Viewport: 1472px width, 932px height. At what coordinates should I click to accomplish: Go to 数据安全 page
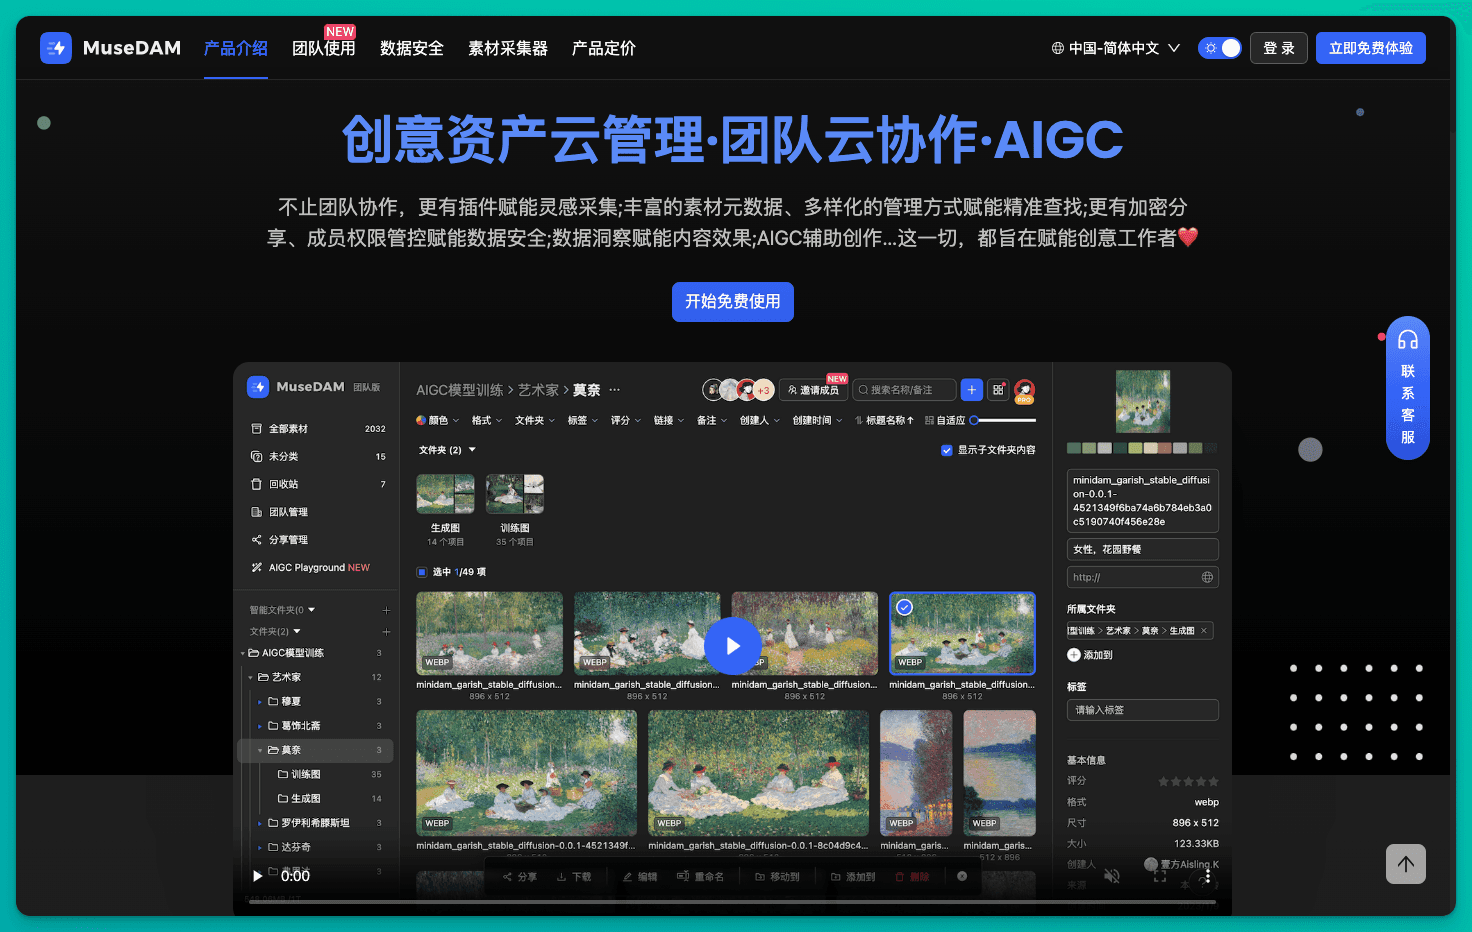[x=412, y=48]
